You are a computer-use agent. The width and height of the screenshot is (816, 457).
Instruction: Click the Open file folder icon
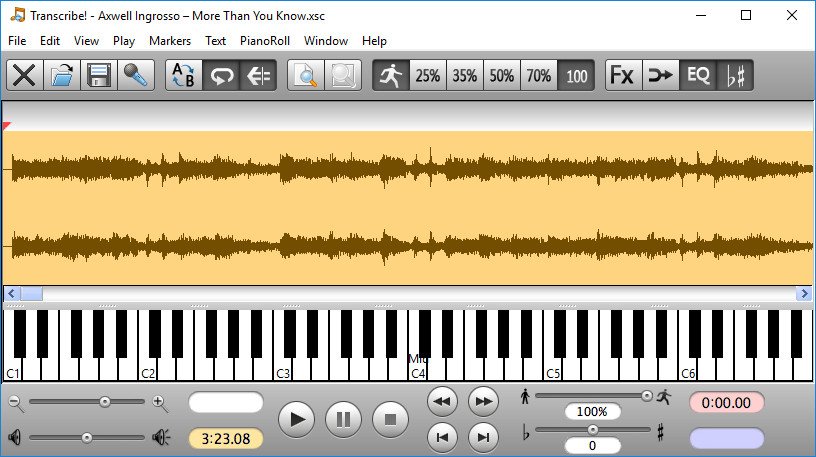(x=62, y=76)
